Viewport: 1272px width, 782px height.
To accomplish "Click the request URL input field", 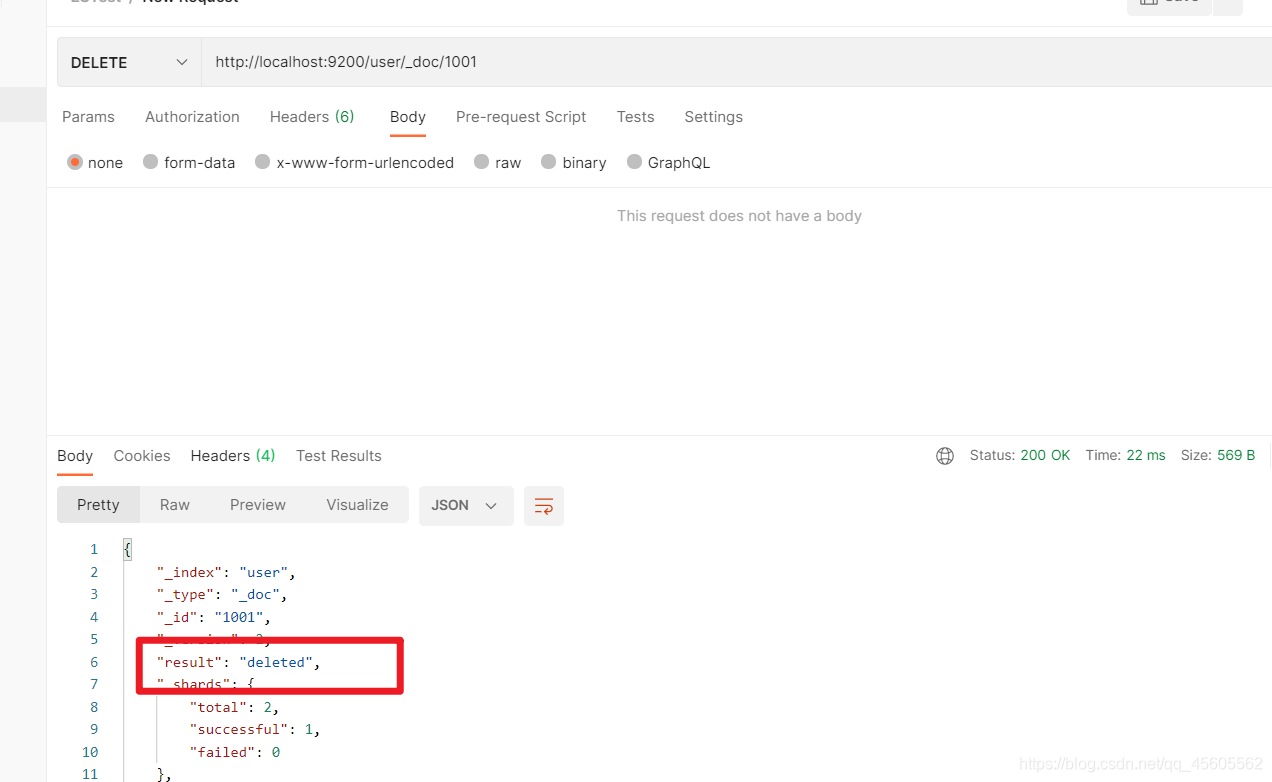I will pos(736,62).
